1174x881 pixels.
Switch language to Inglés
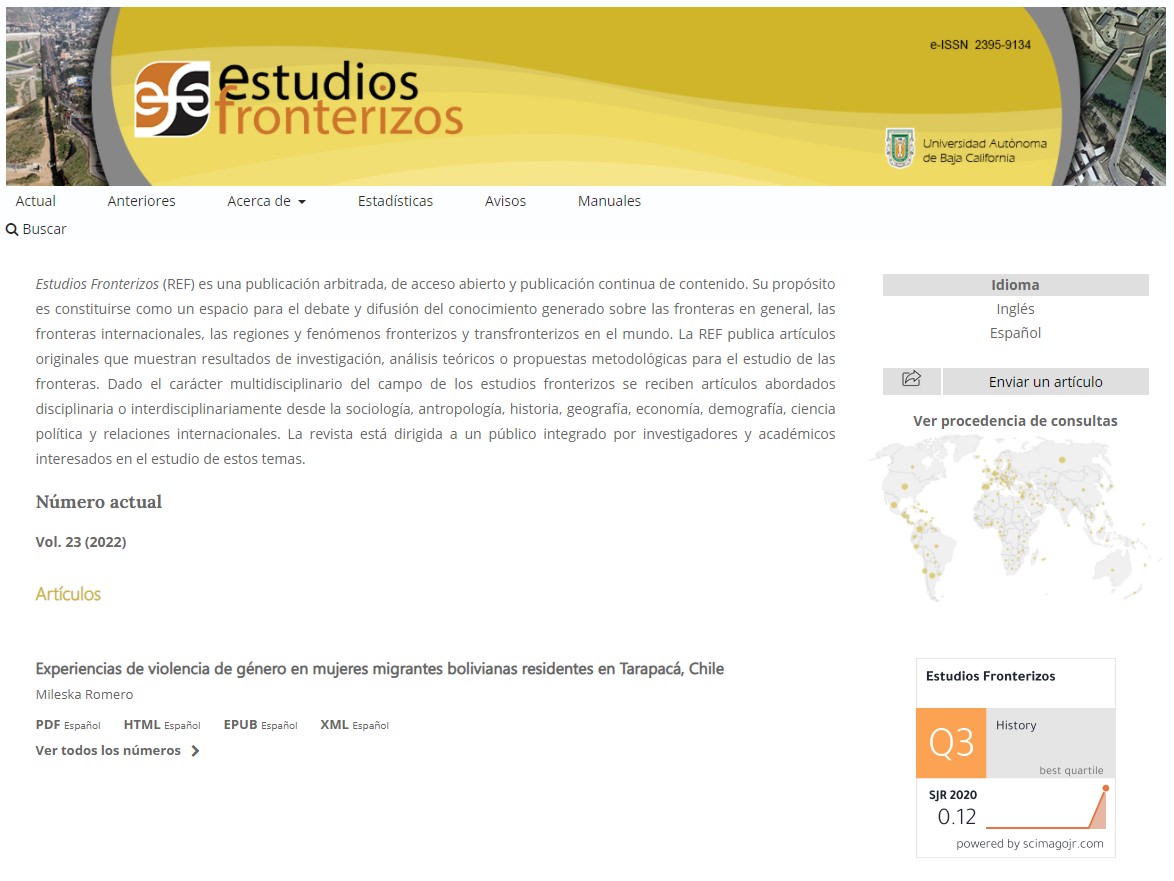click(x=1015, y=309)
